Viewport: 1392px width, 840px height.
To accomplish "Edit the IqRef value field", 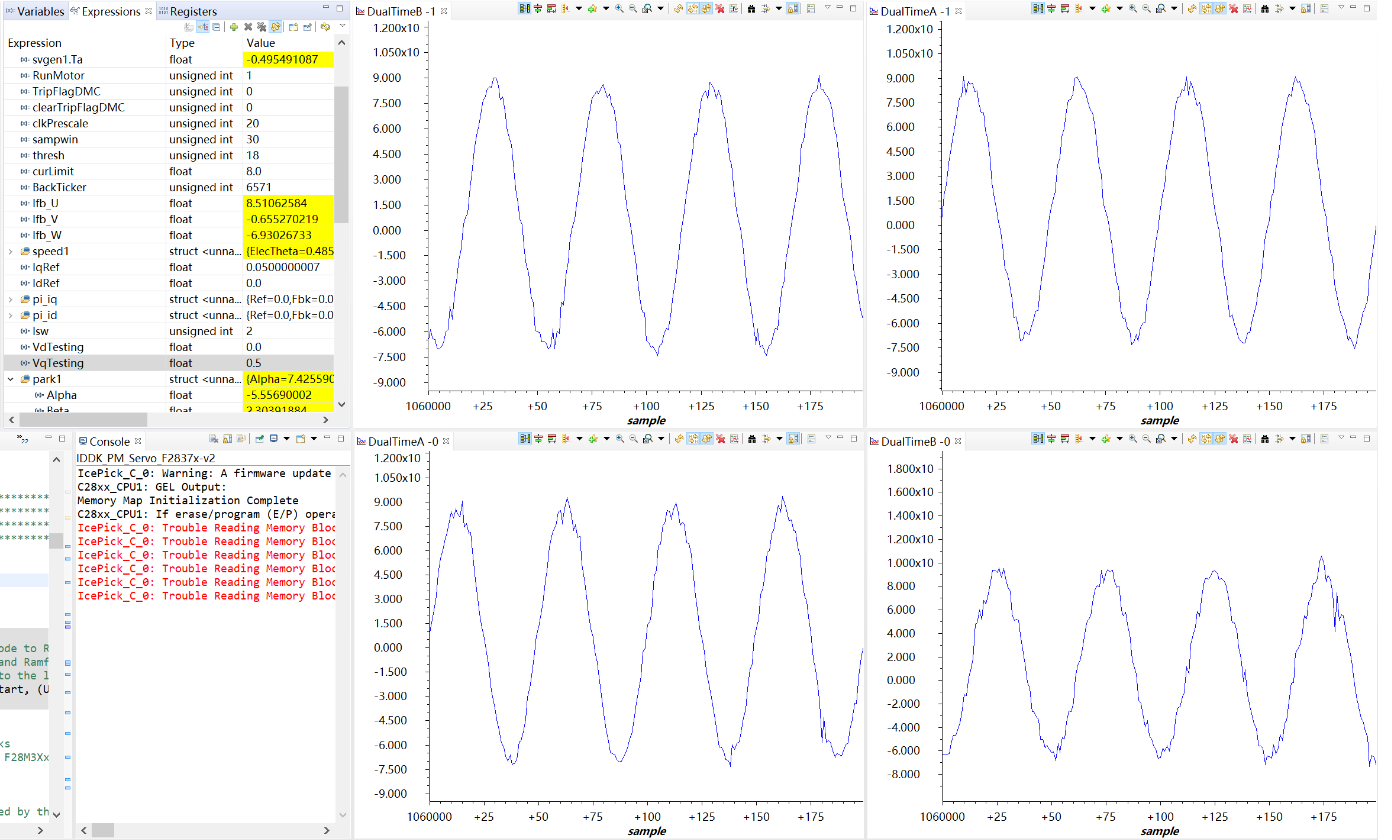I will click(x=289, y=267).
